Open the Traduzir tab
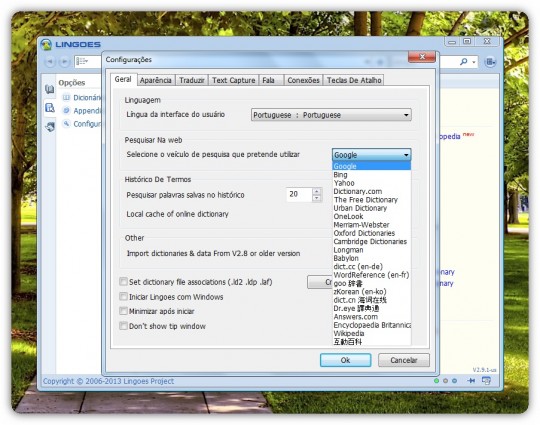 [192, 80]
